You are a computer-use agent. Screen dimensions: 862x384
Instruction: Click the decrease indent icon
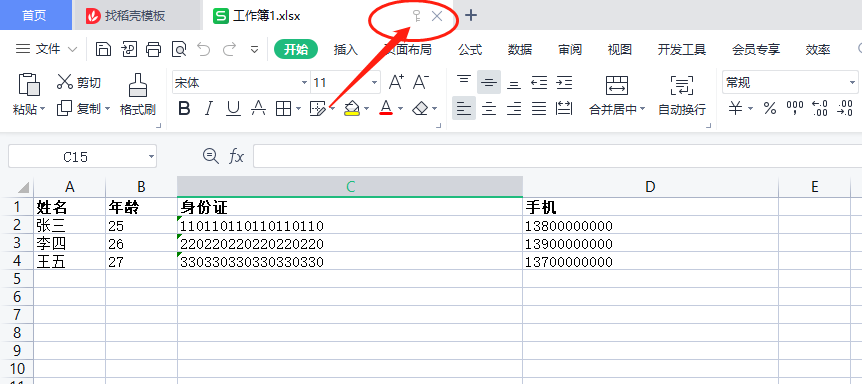[x=539, y=82]
